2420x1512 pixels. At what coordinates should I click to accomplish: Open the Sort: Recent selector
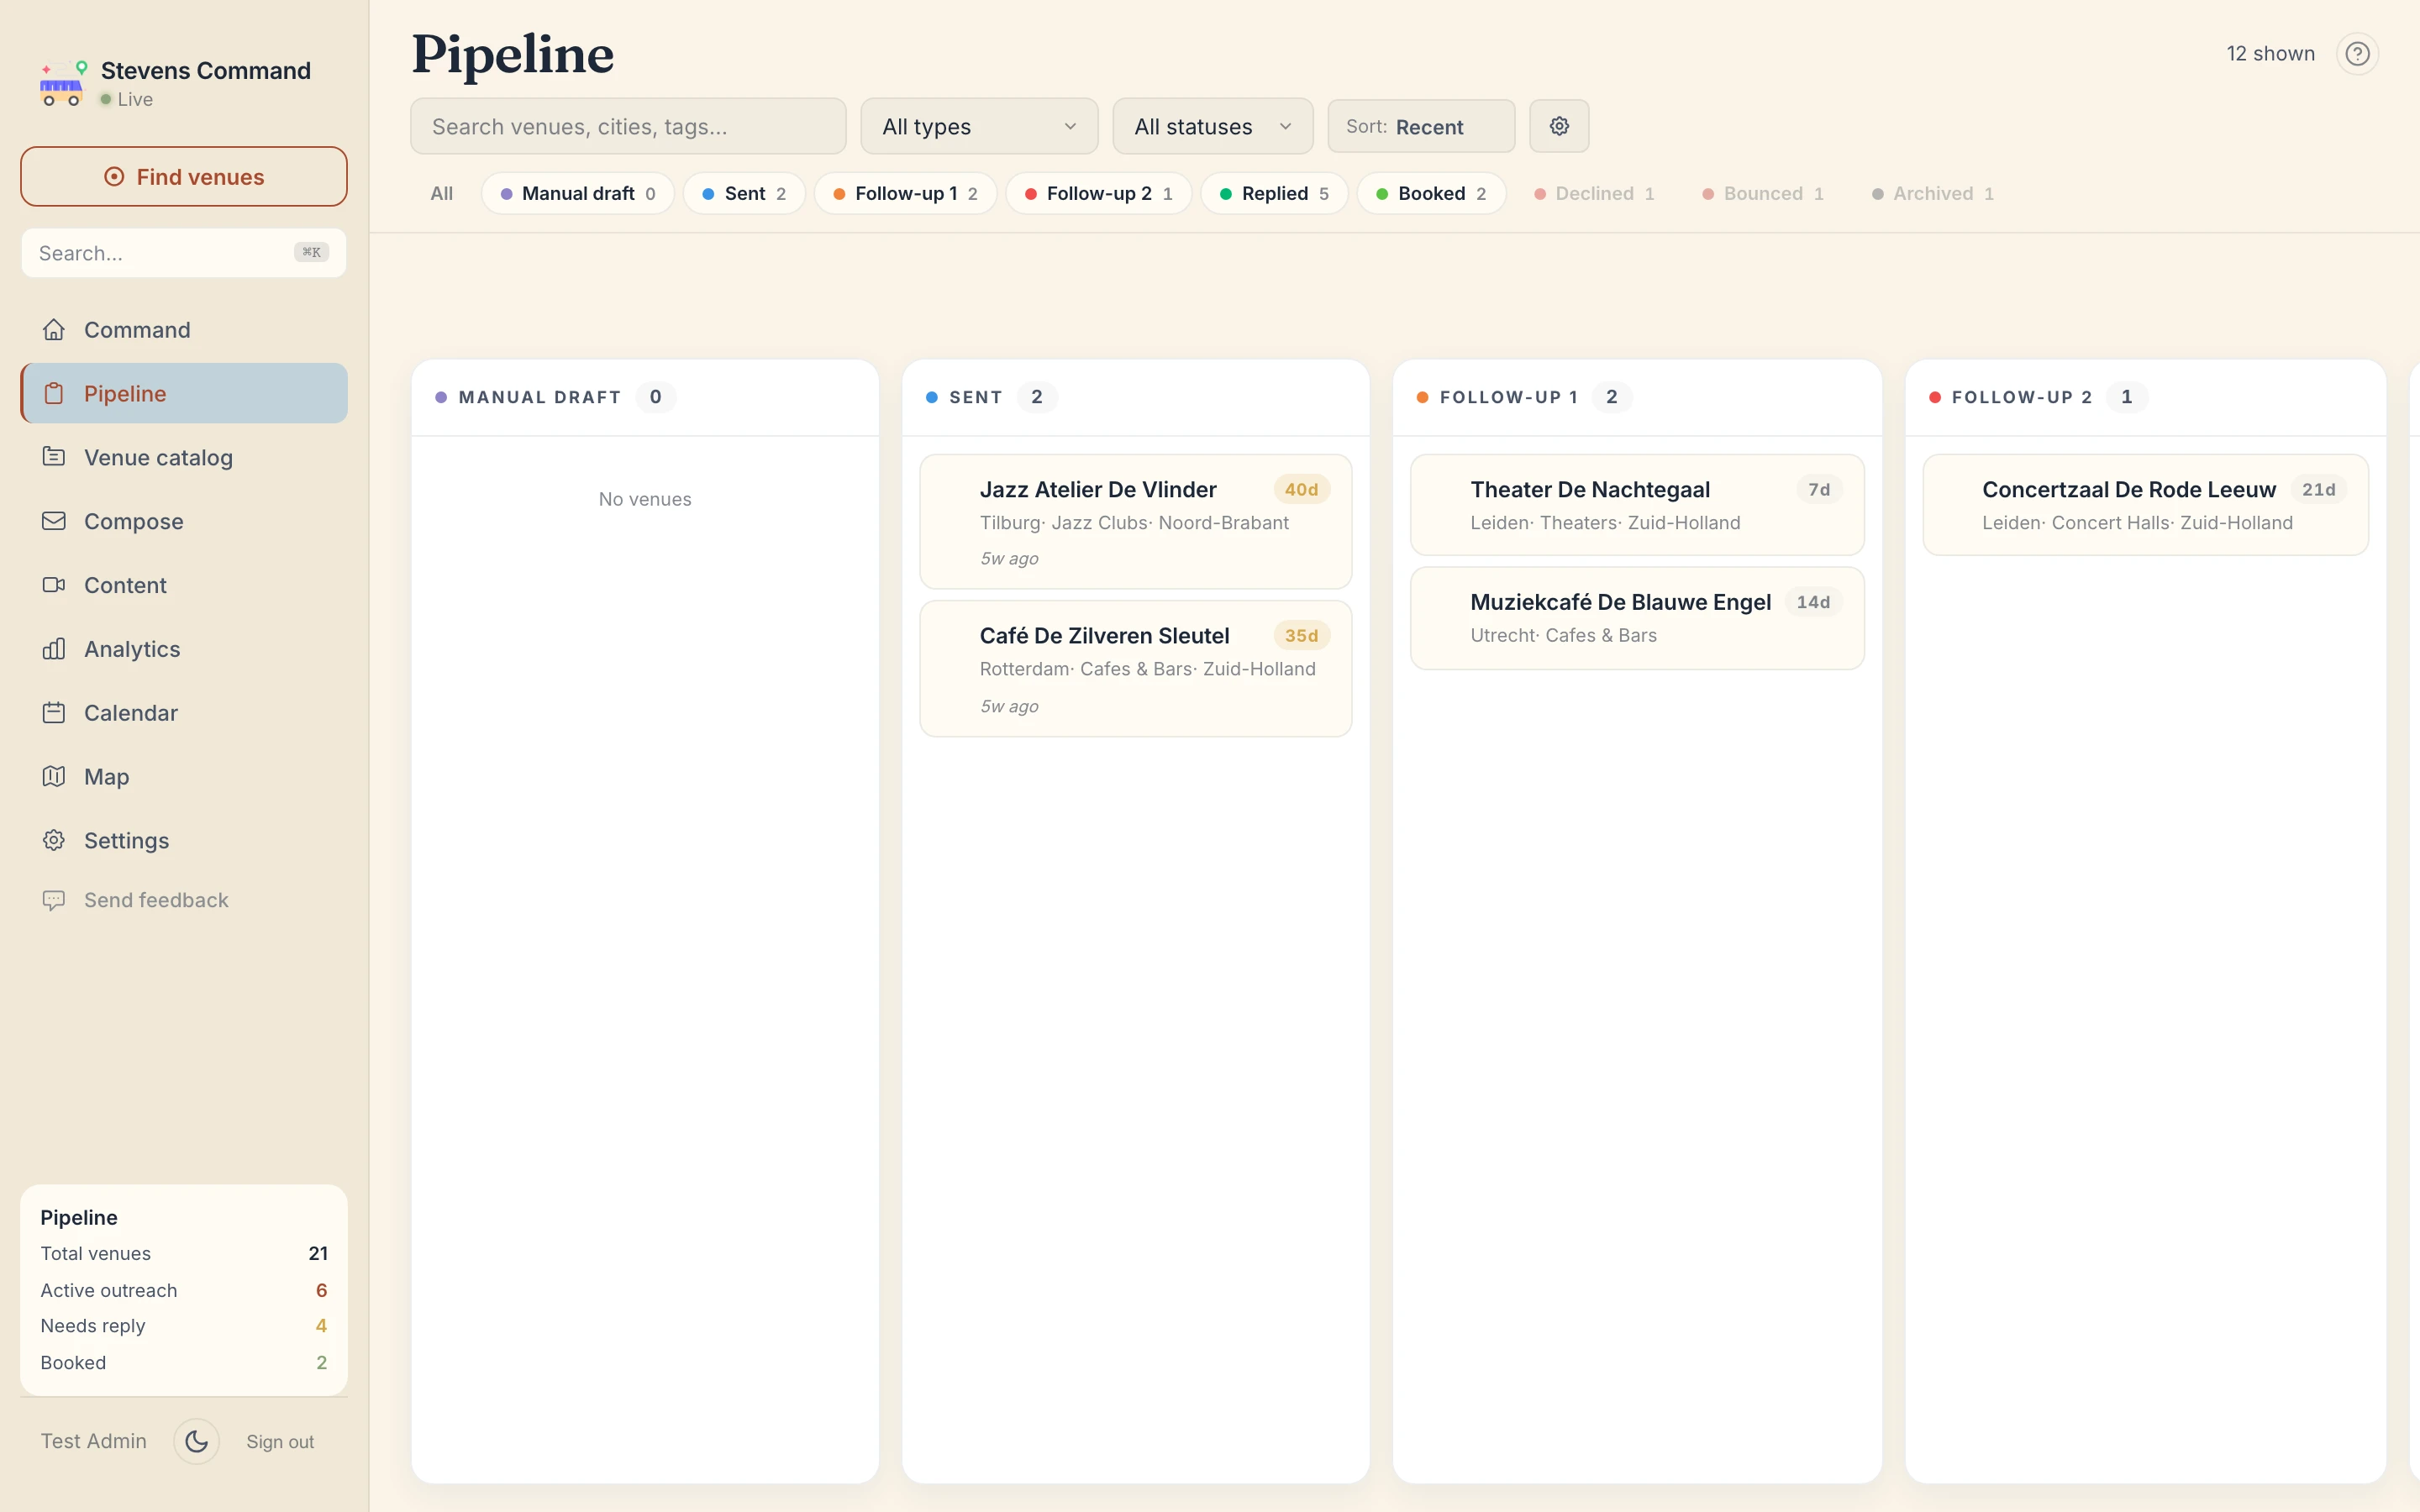coord(1420,127)
